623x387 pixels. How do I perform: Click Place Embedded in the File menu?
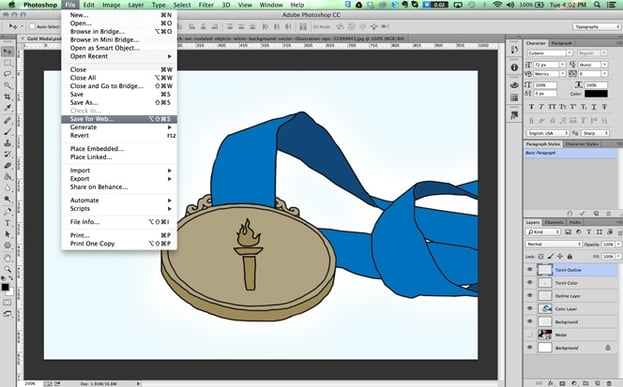point(97,149)
